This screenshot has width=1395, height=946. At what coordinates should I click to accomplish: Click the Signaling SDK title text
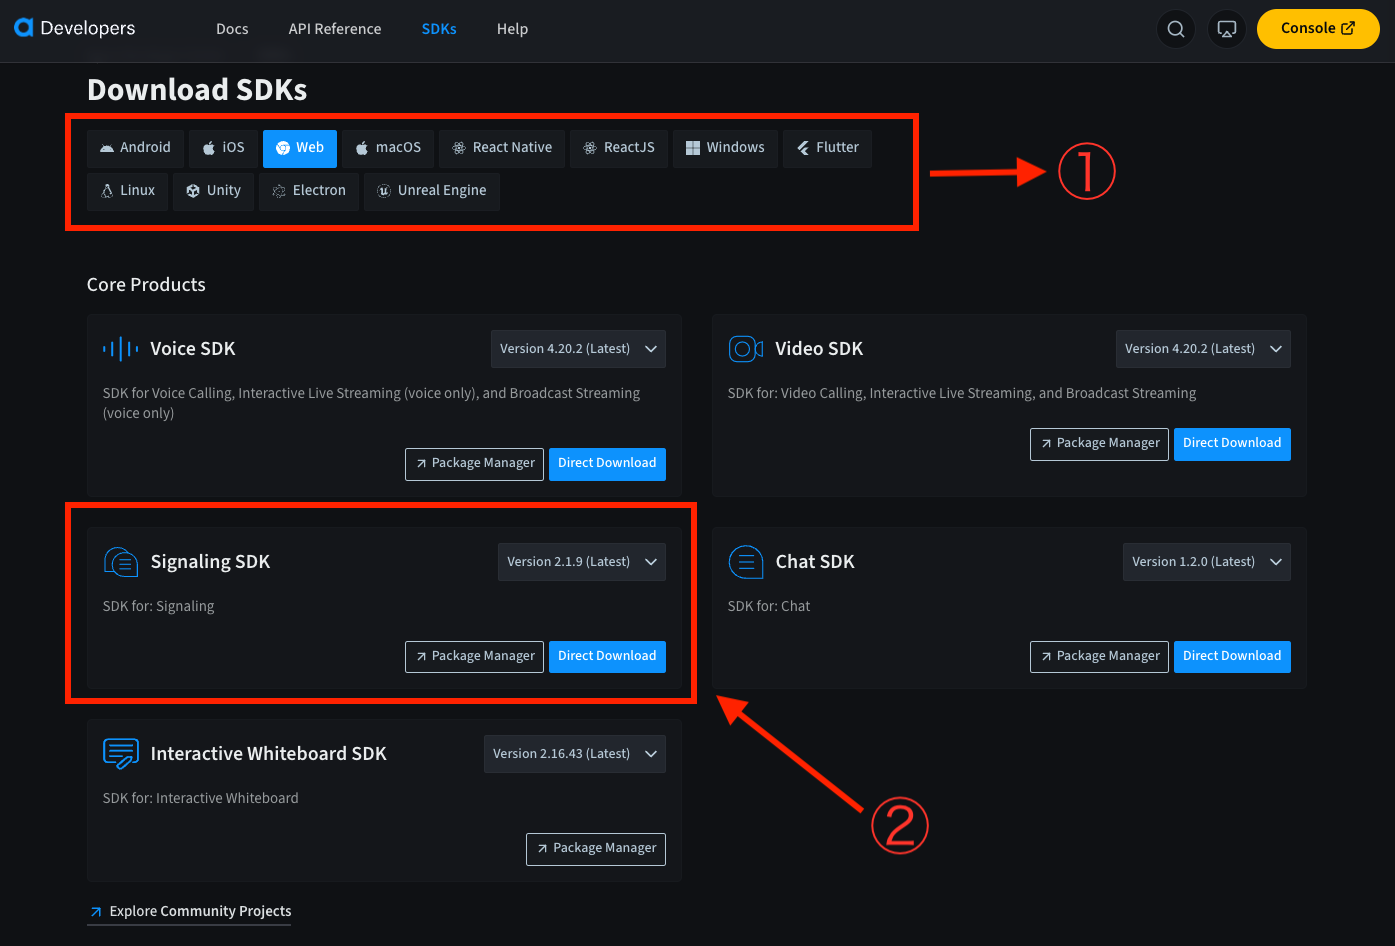[x=210, y=562]
